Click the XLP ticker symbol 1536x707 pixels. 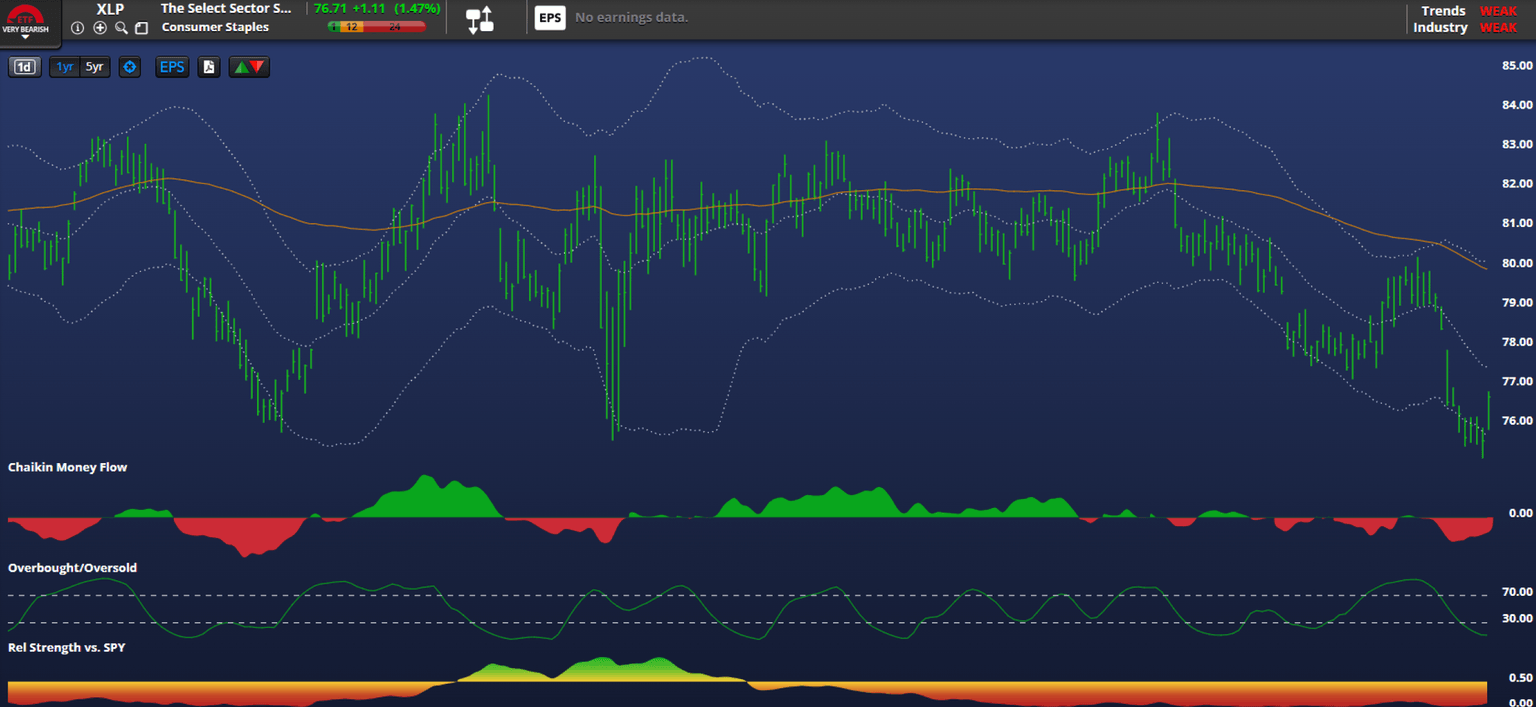(110, 9)
